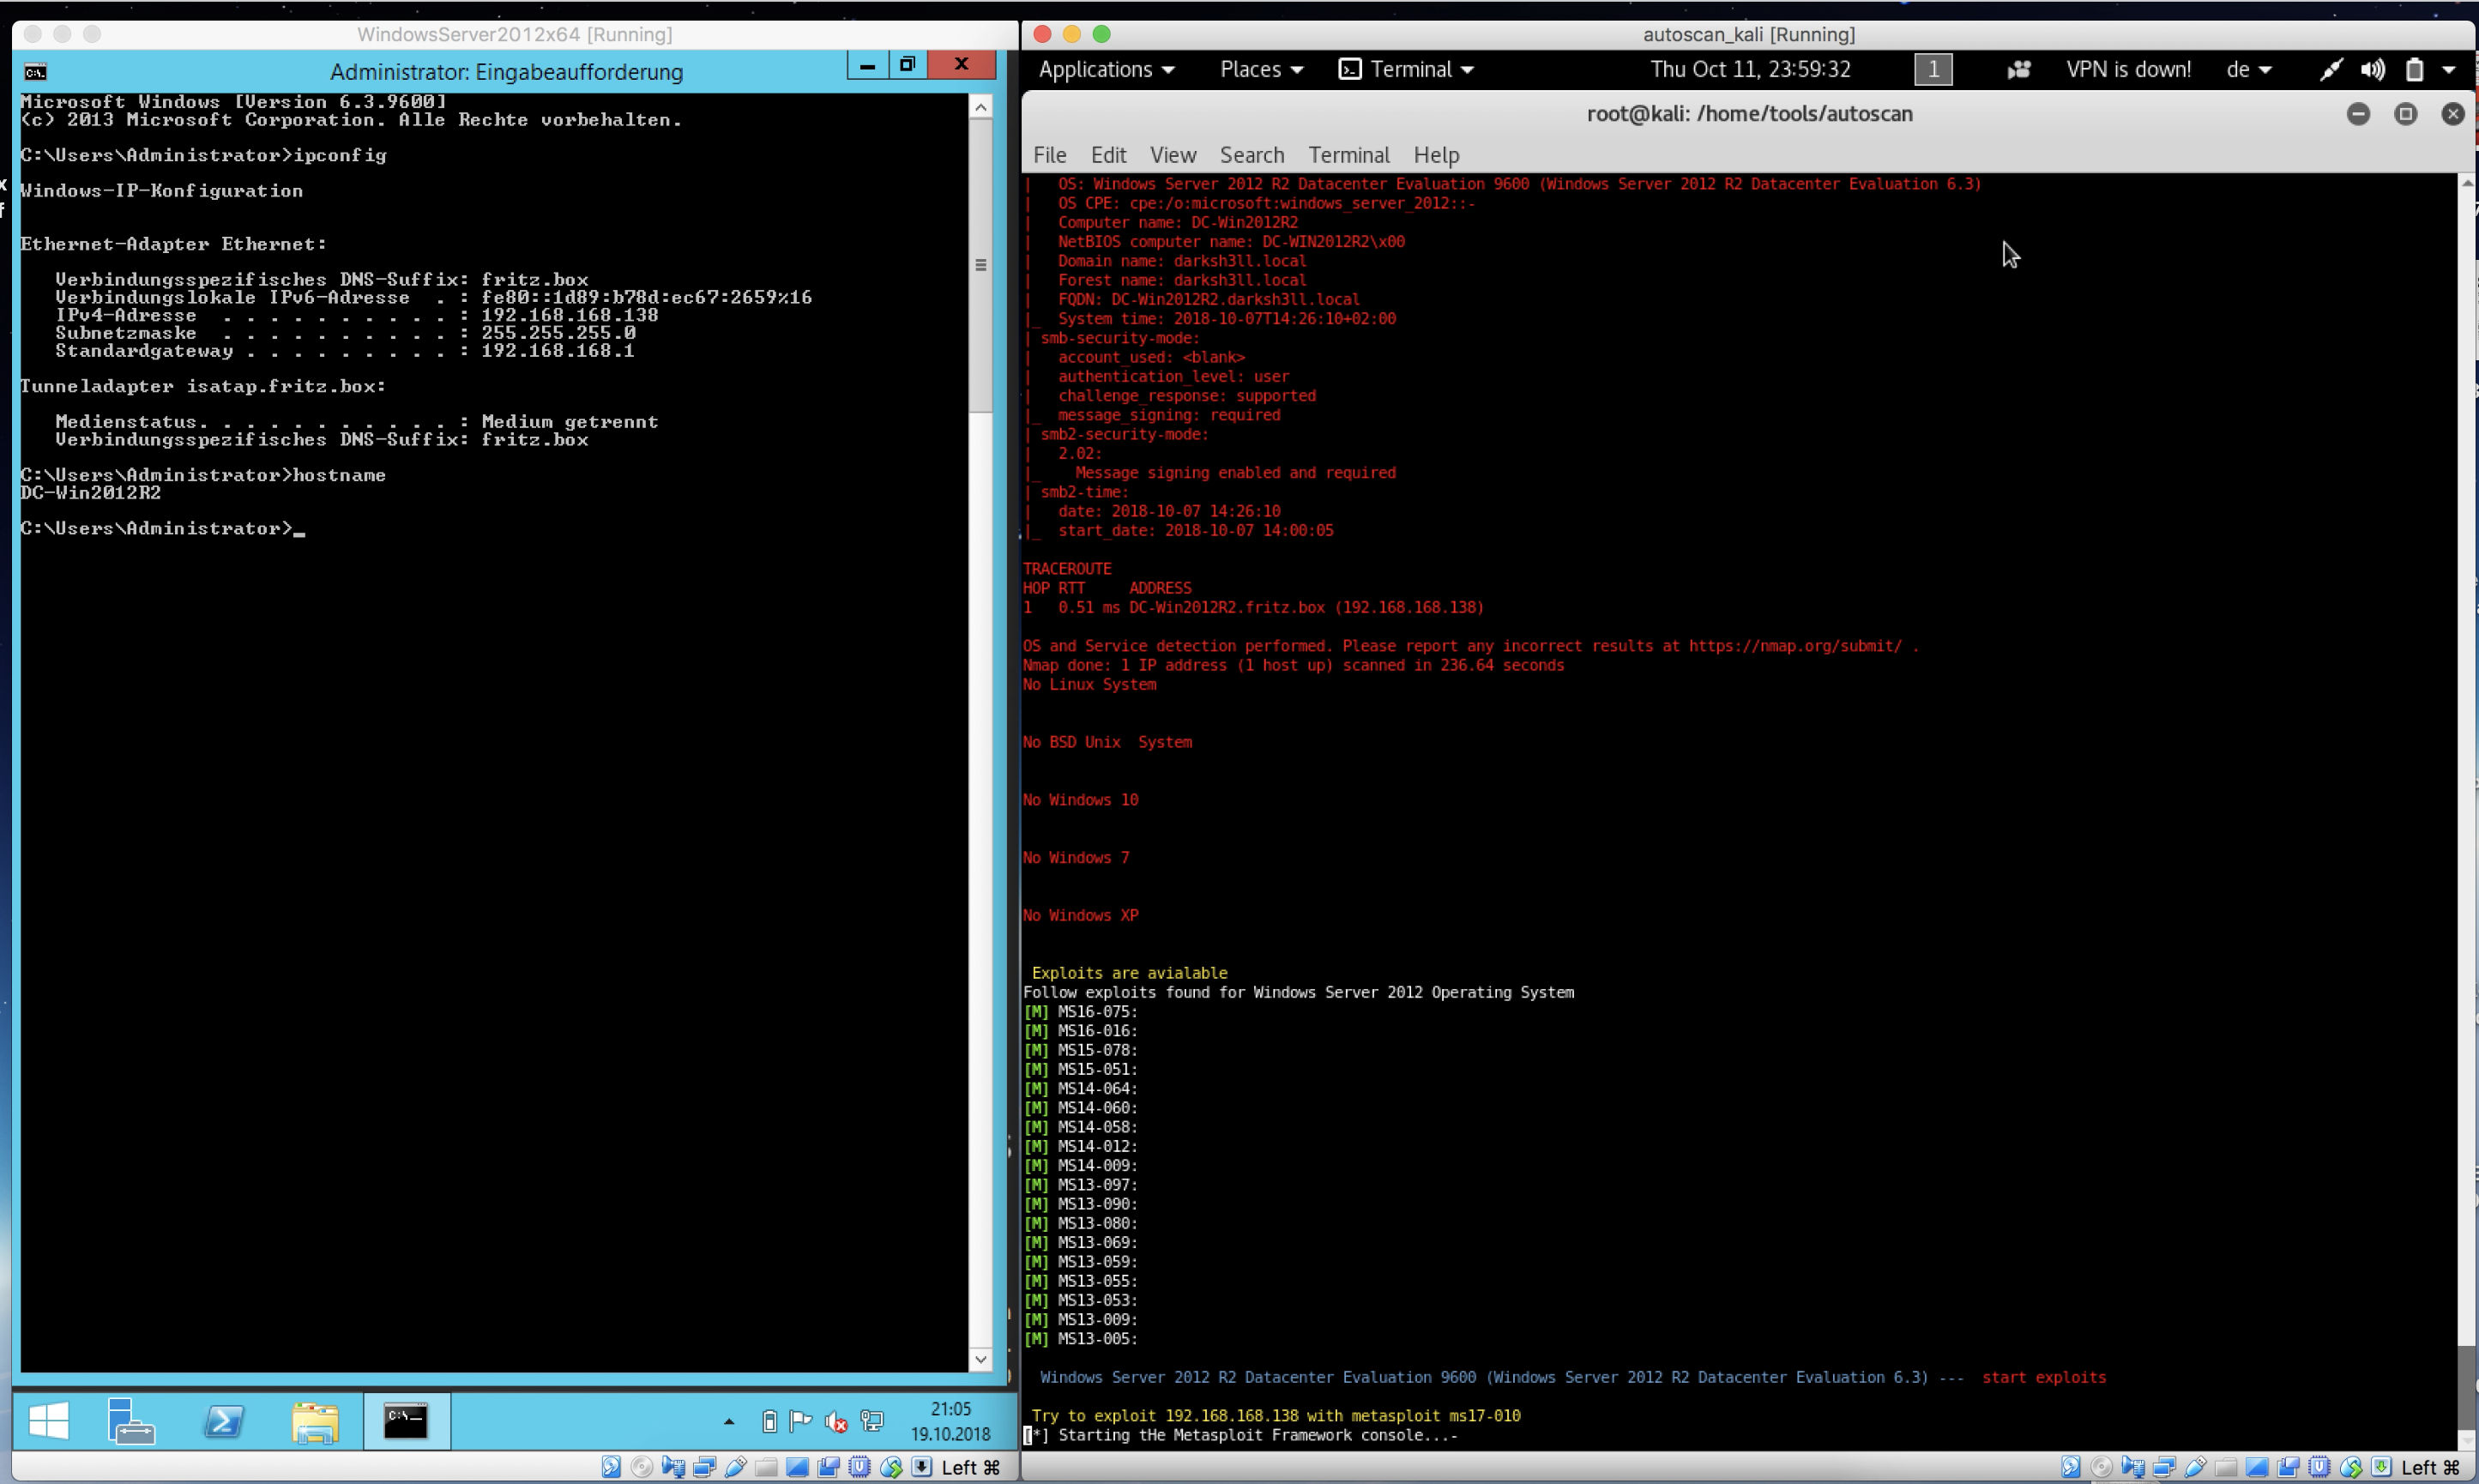Click audio indicator in Windows VM status bar
Image resolution: width=2479 pixels, height=1484 pixels.
pyautogui.click(x=673, y=1467)
